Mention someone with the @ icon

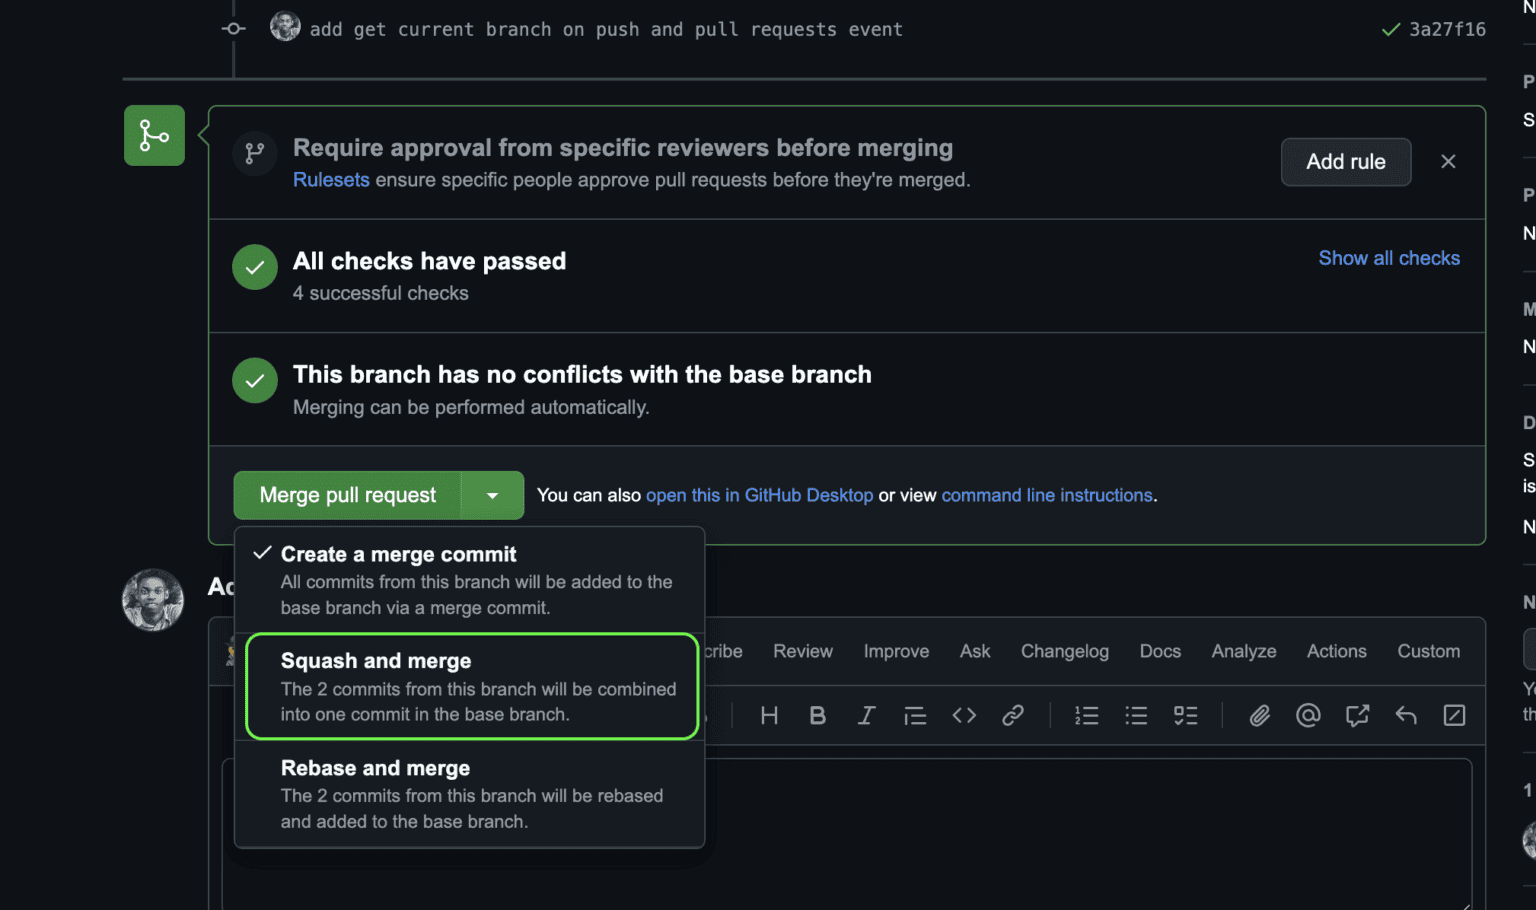tap(1308, 715)
